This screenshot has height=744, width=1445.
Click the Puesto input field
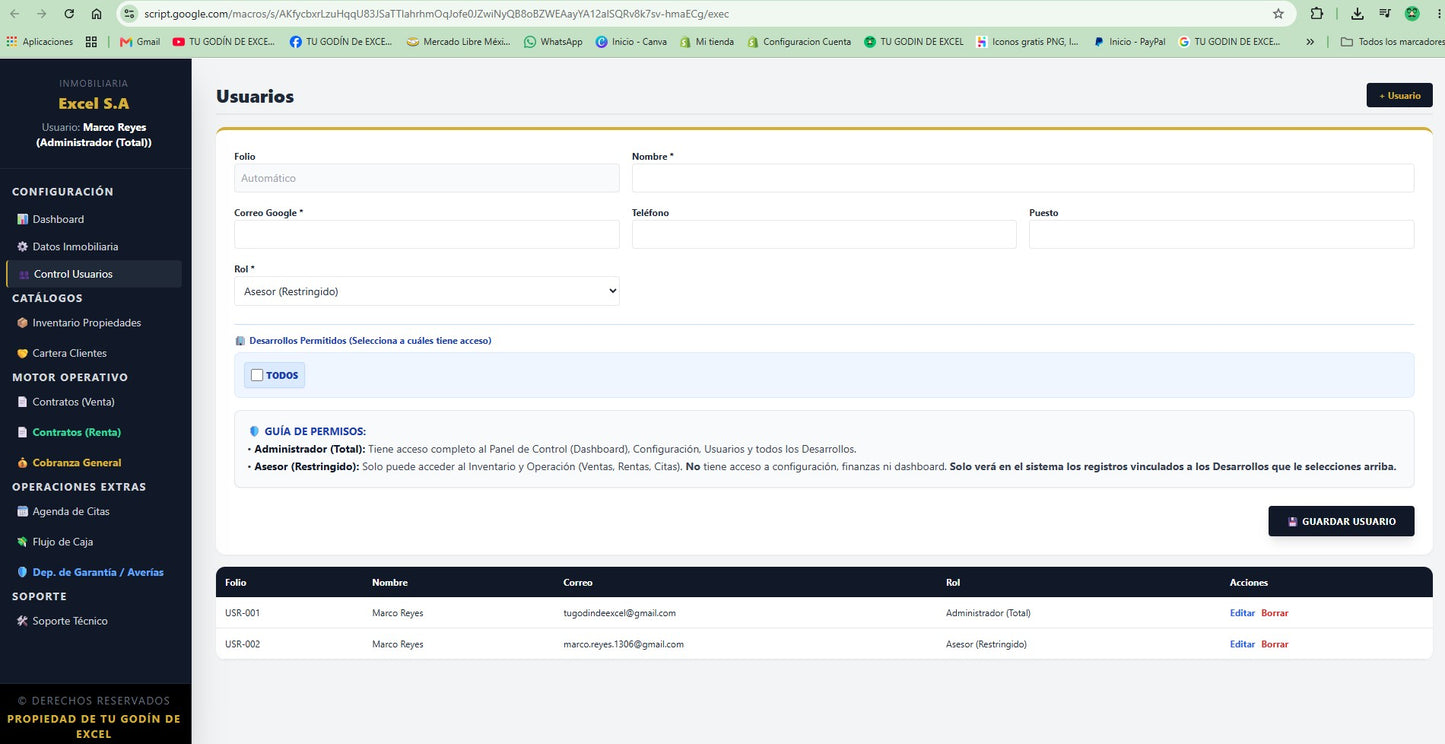coord(1221,234)
